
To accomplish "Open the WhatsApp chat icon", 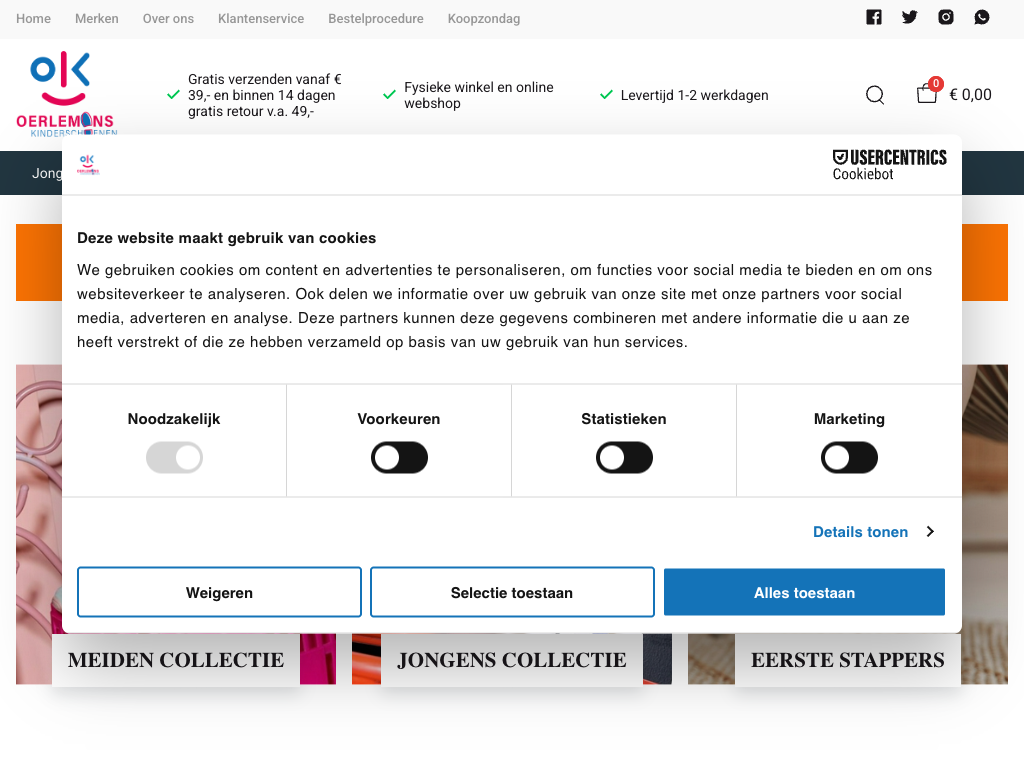I will tap(982, 18).
